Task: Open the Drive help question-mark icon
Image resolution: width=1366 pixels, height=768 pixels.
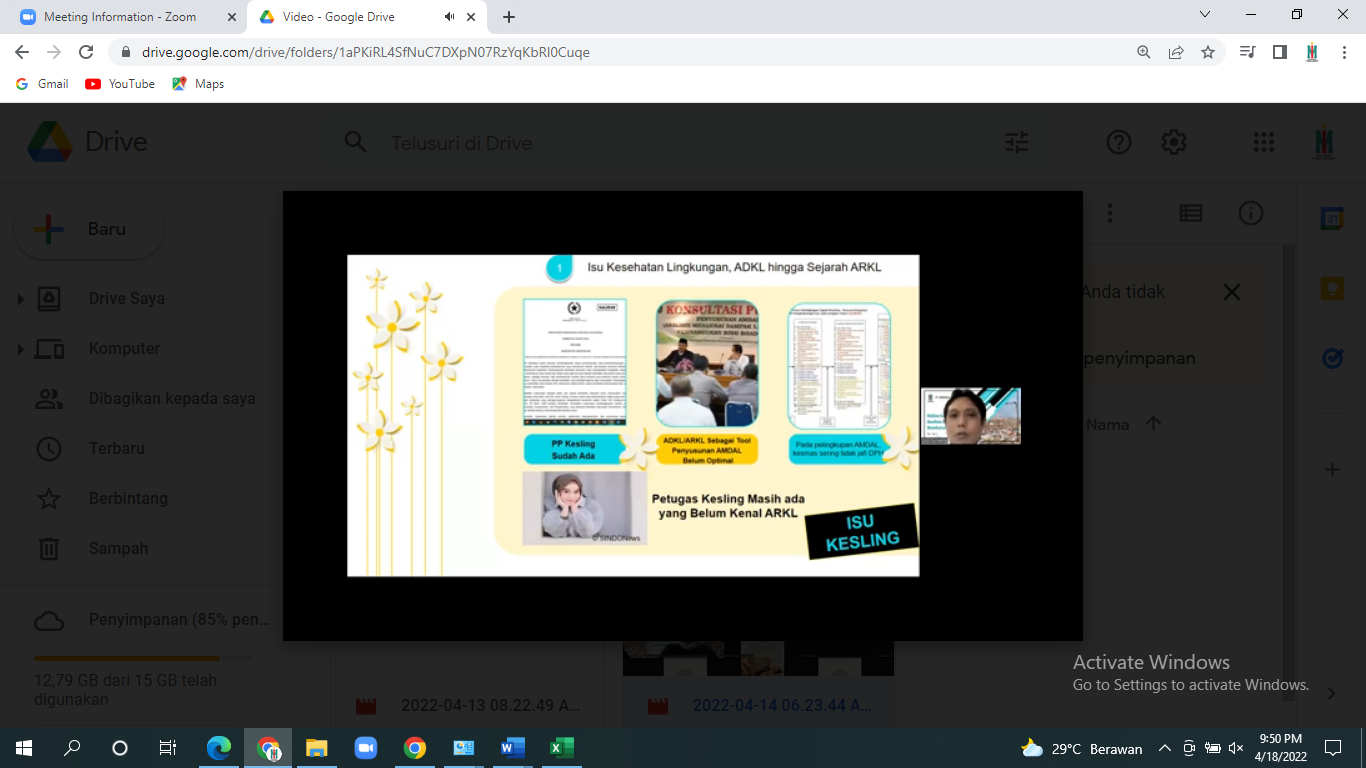Action: [1118, 142]
